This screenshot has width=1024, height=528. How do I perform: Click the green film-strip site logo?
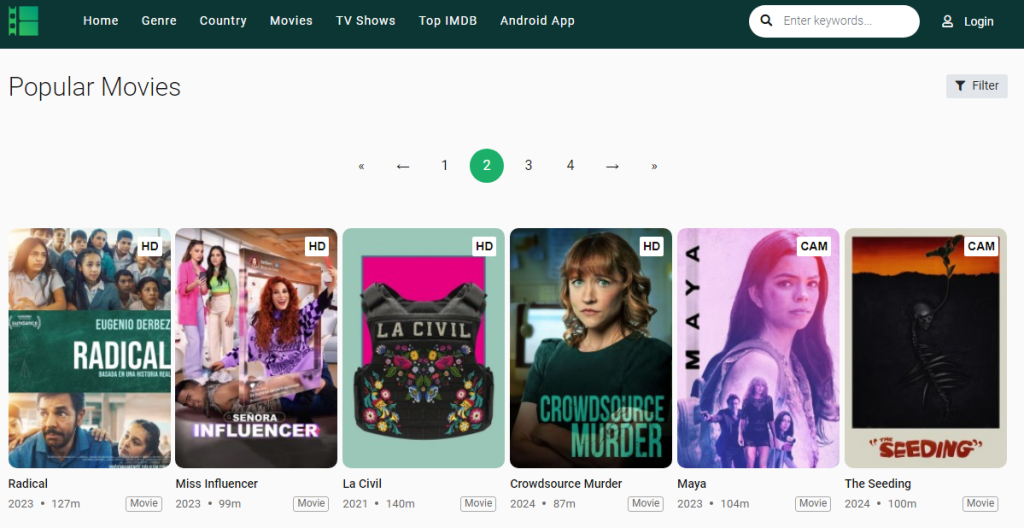coord(24,21)
